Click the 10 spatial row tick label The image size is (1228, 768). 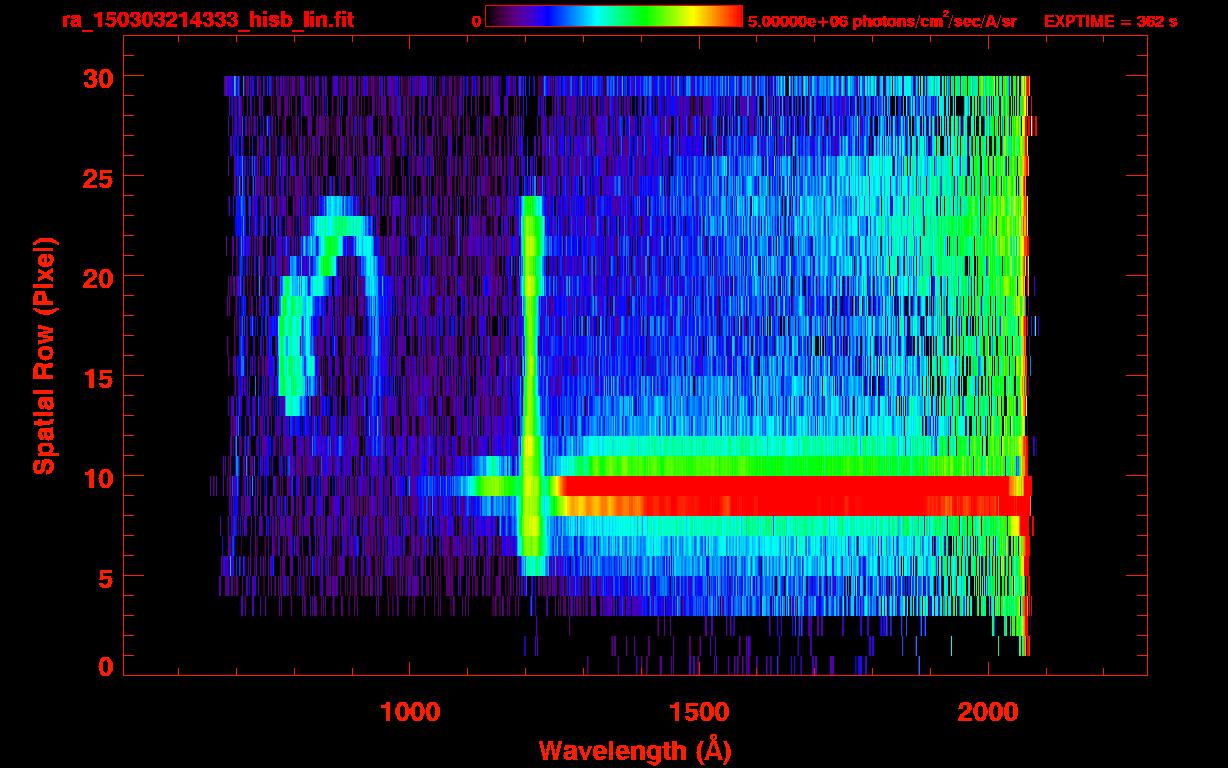pyautogui.click(x=98, y=477)
